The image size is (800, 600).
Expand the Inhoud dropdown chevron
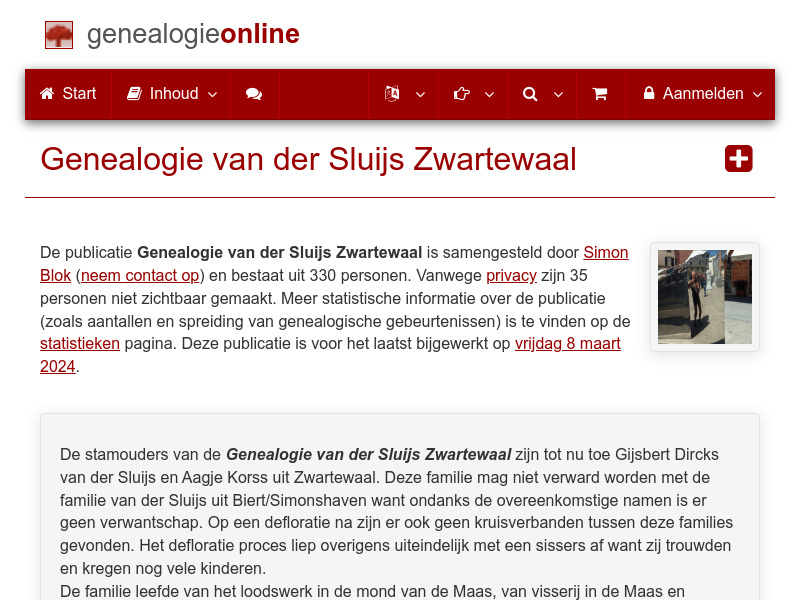click(x=212, y=95)
